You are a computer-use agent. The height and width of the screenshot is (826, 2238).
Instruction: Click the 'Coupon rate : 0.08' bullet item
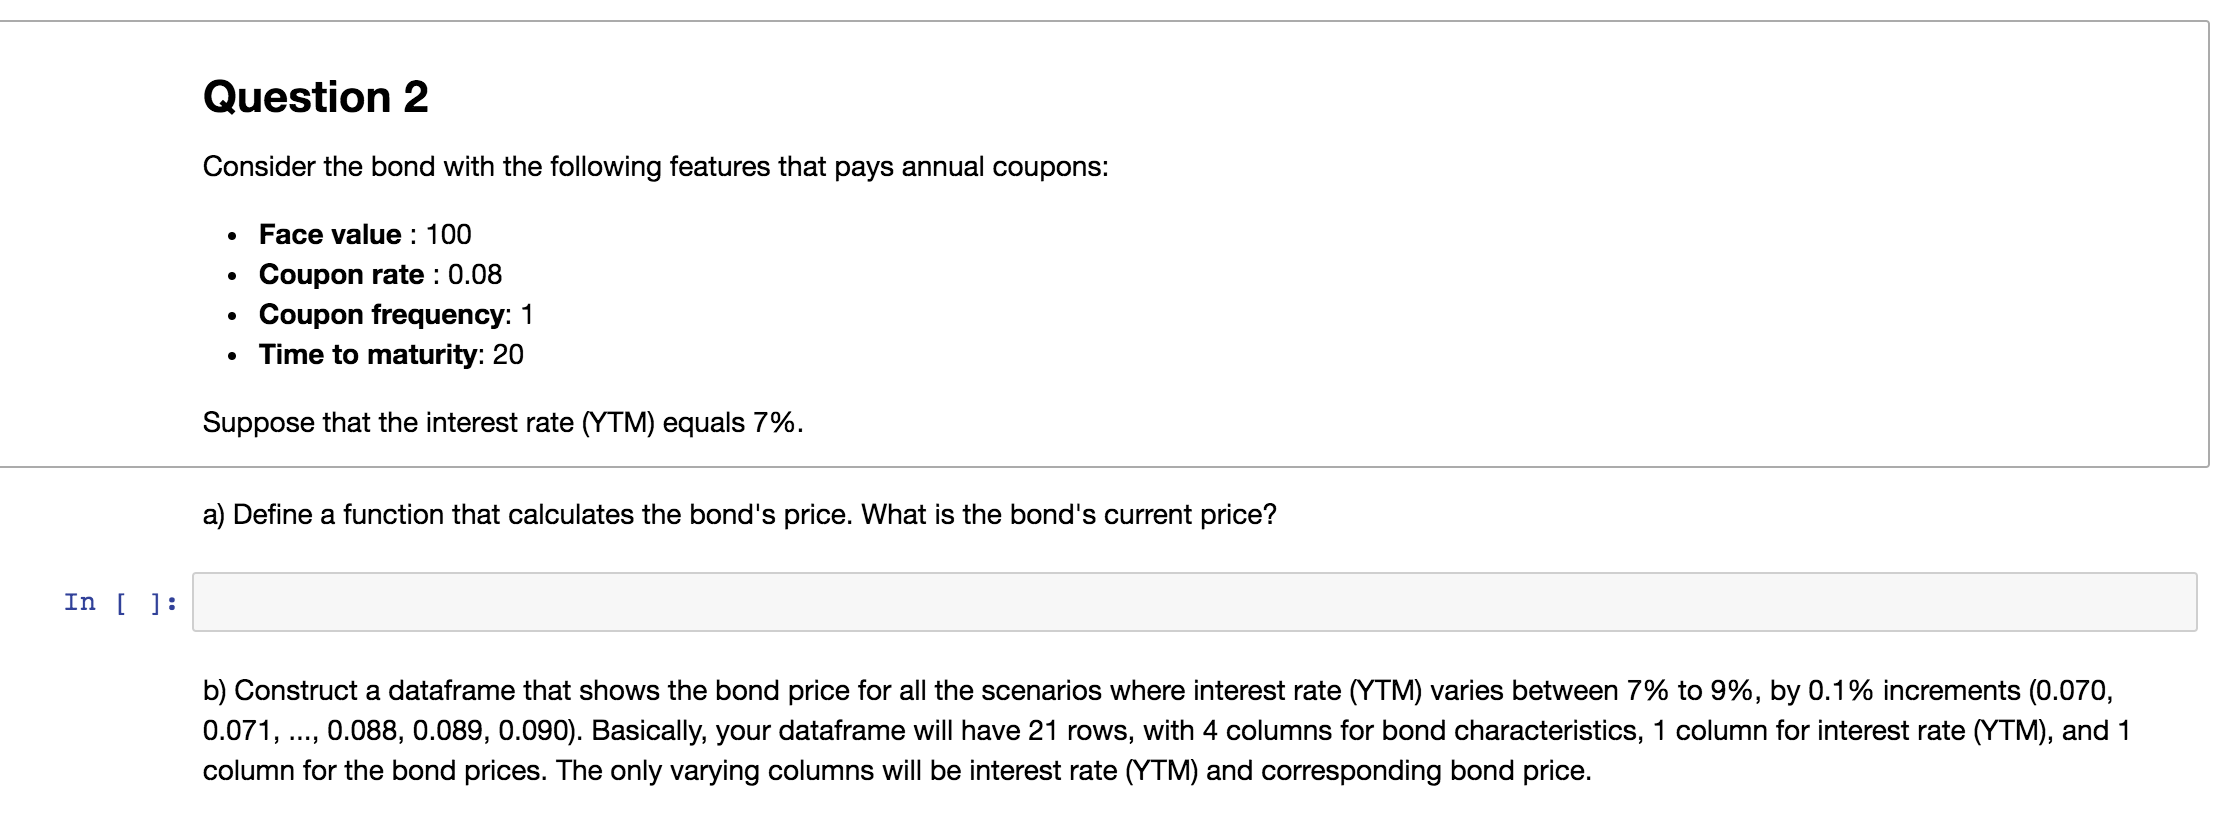coord(380,274)
